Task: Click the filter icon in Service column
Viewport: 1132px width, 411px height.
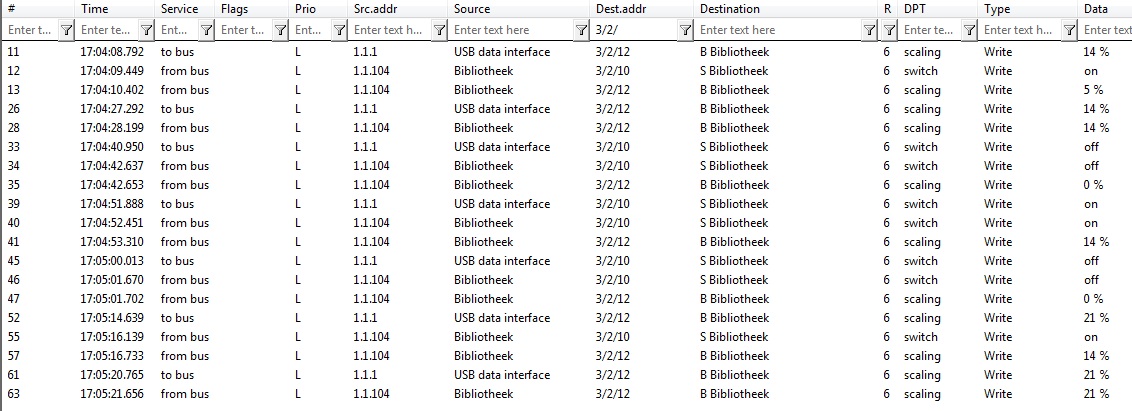Action: [x=206, y=30]
